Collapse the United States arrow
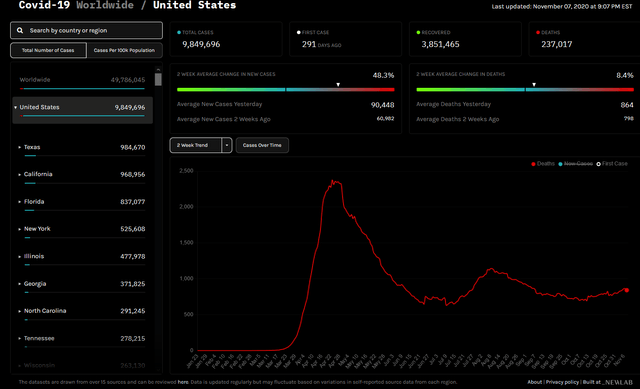Viewport: 640px width, 389px height. click(16, 107)
